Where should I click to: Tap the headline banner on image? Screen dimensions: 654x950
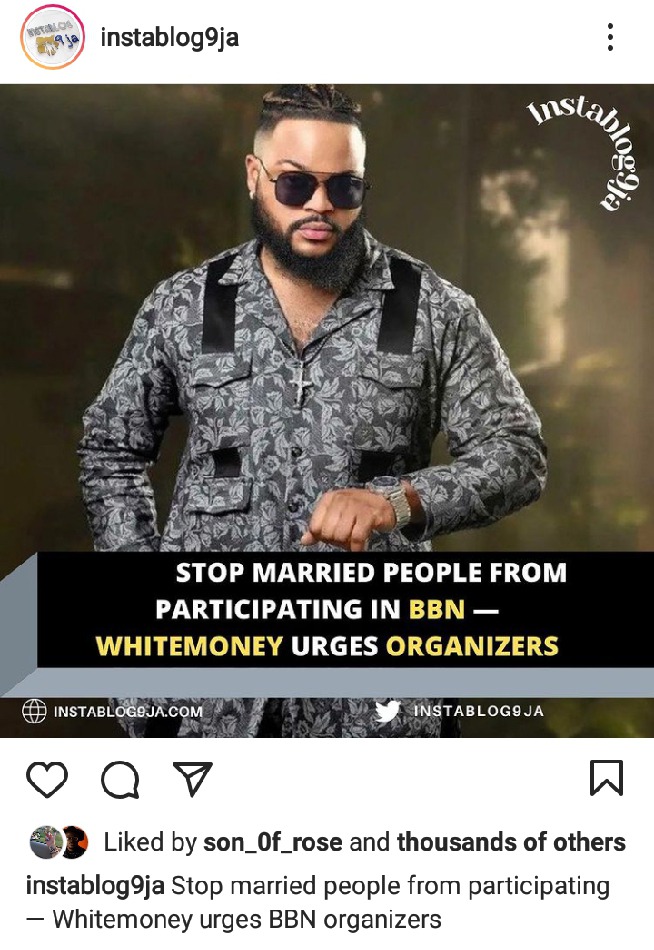coord(345,610)
